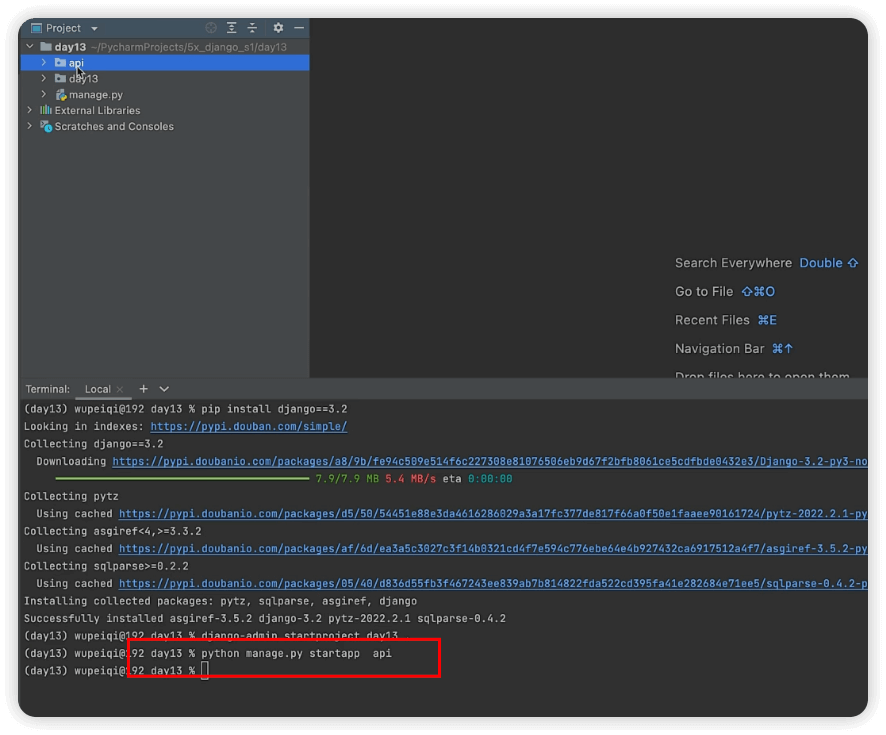Open the Project panel gear settings
Viewport: 886px width, 735px height.
[x=278, y=28]
